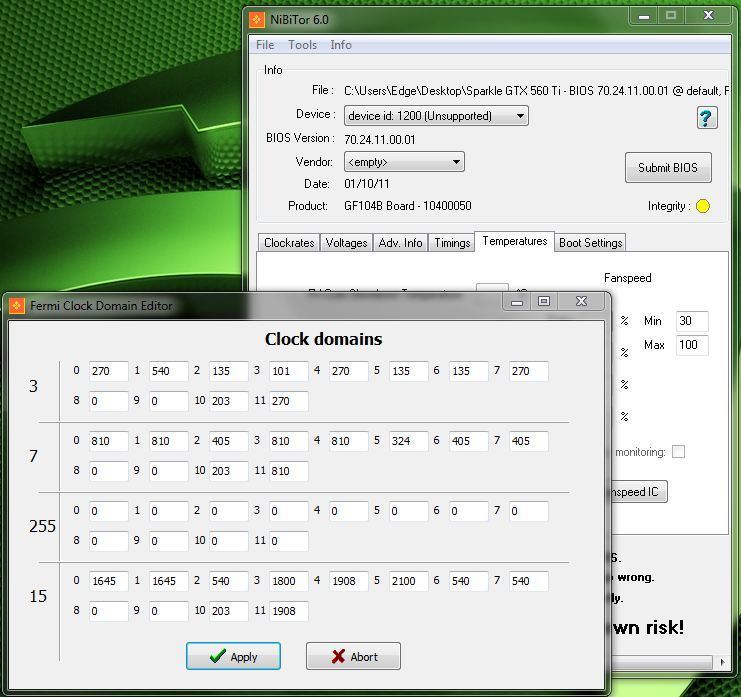741x697 pixels.
Task: Open the Device id dropdown
Action: click(436, 116)
